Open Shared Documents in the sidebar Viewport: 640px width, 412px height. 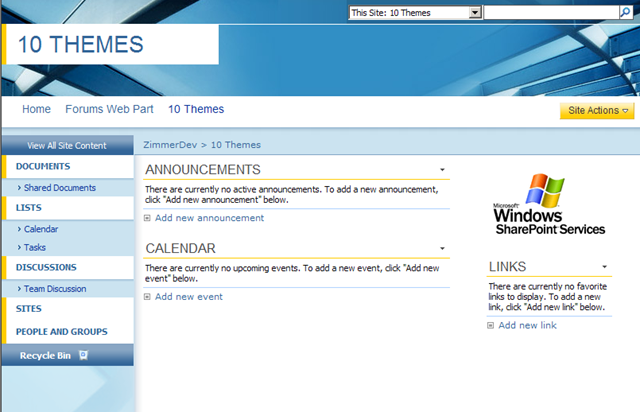60,187
